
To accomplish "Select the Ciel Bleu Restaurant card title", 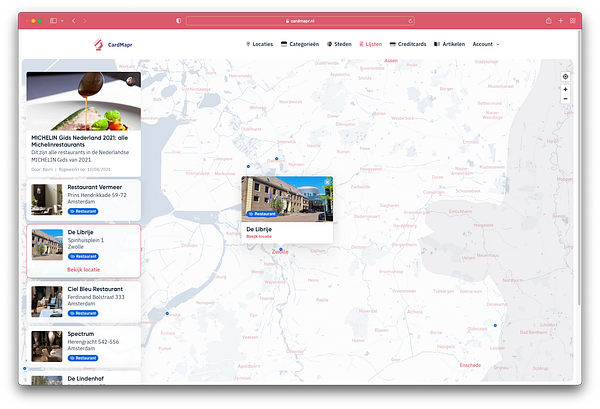I will pyautogui.click(x=95, y=289).
